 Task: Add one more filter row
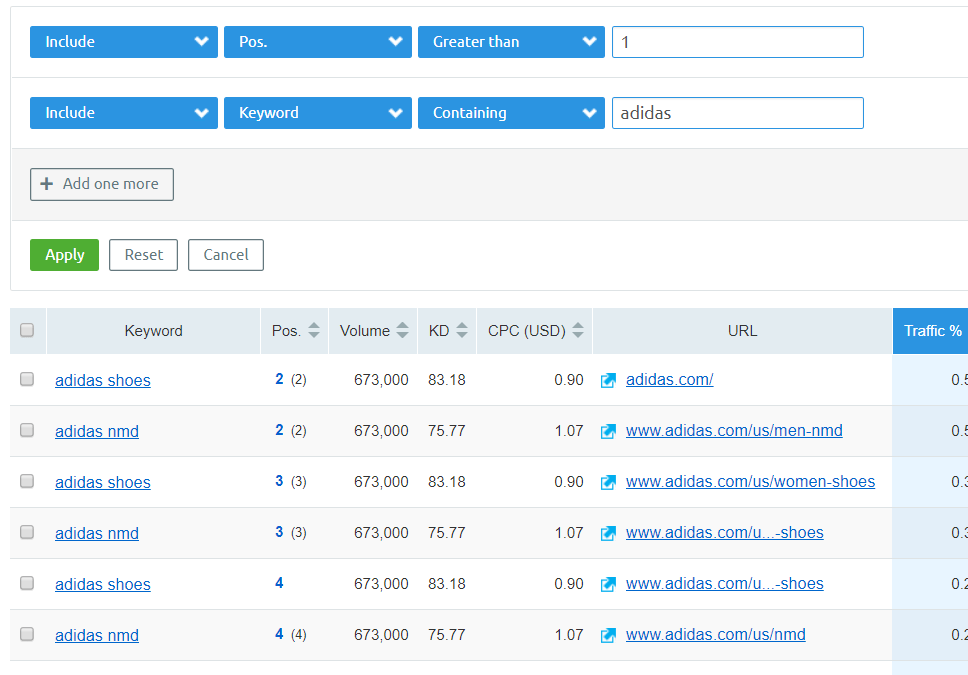pyautogui.click(x=102, y=184)
